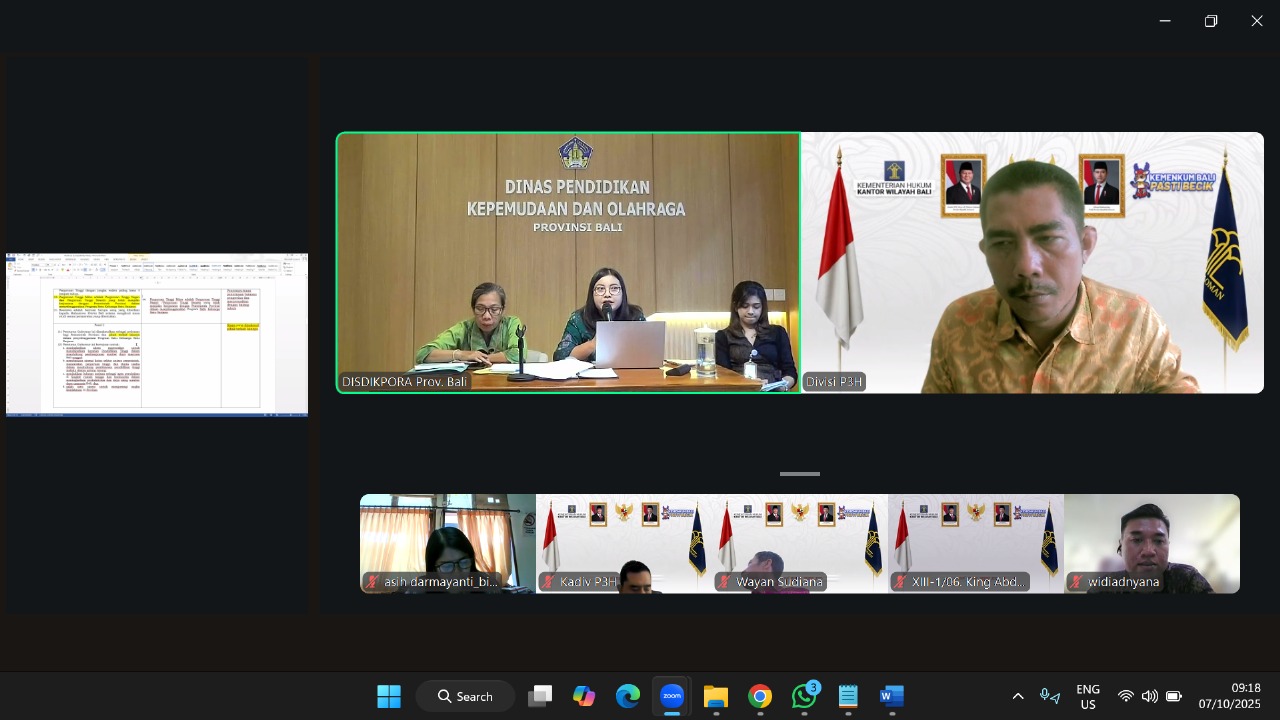Screen dimensions: 1280x720
Task: Open the Notepad app in taskbar
Action: [x=848, y=696]
